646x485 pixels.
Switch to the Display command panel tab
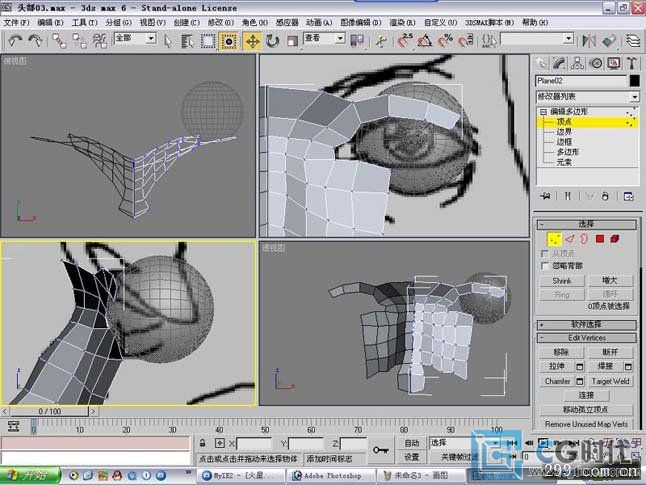(614, 63)
